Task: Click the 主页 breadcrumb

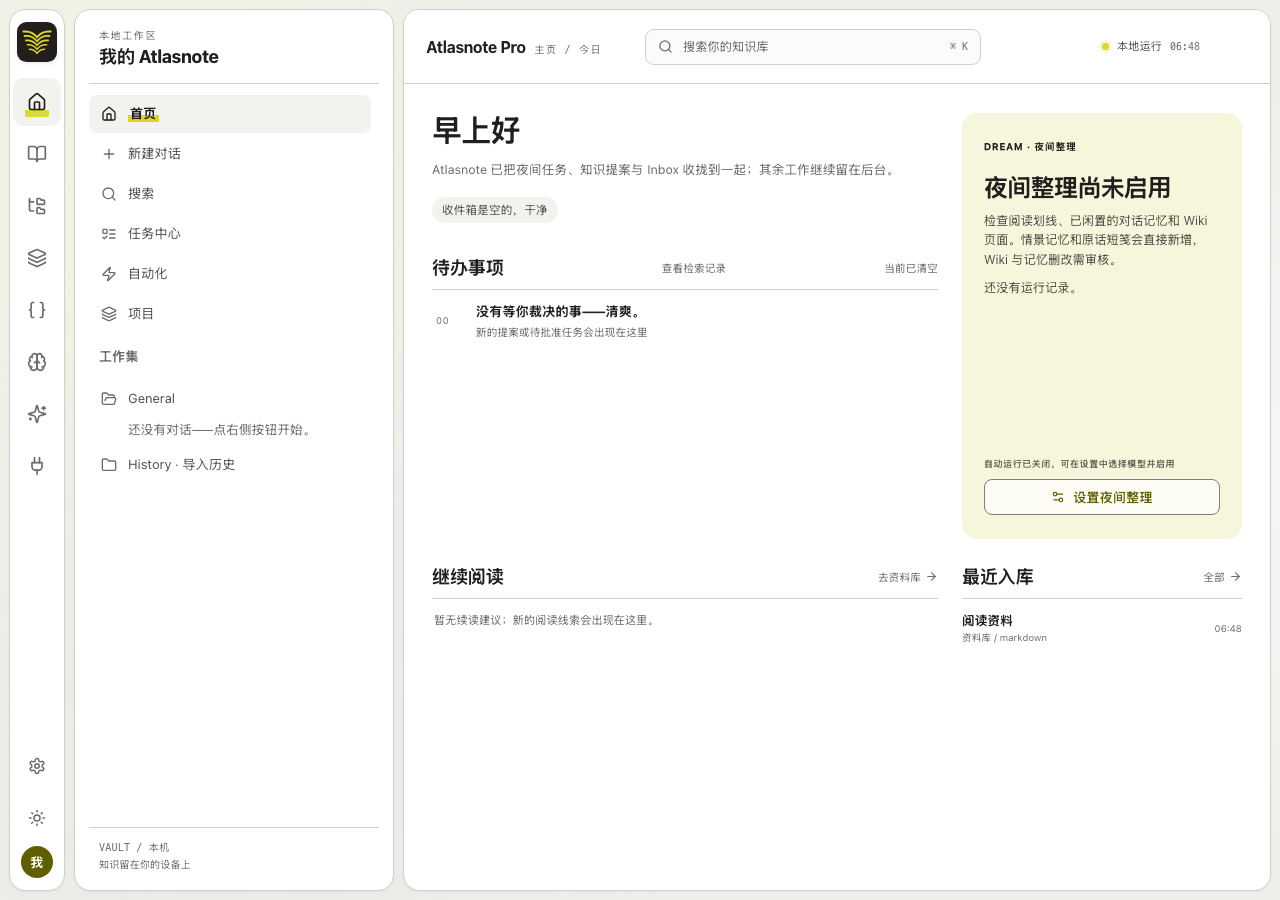Action: (x=545, y=49)
